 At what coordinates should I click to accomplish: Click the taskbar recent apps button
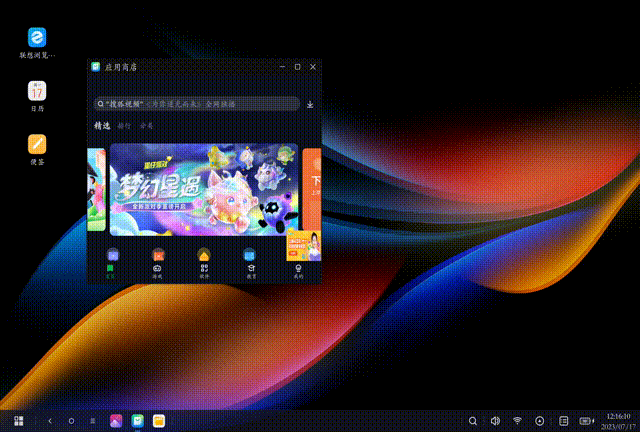93,421
